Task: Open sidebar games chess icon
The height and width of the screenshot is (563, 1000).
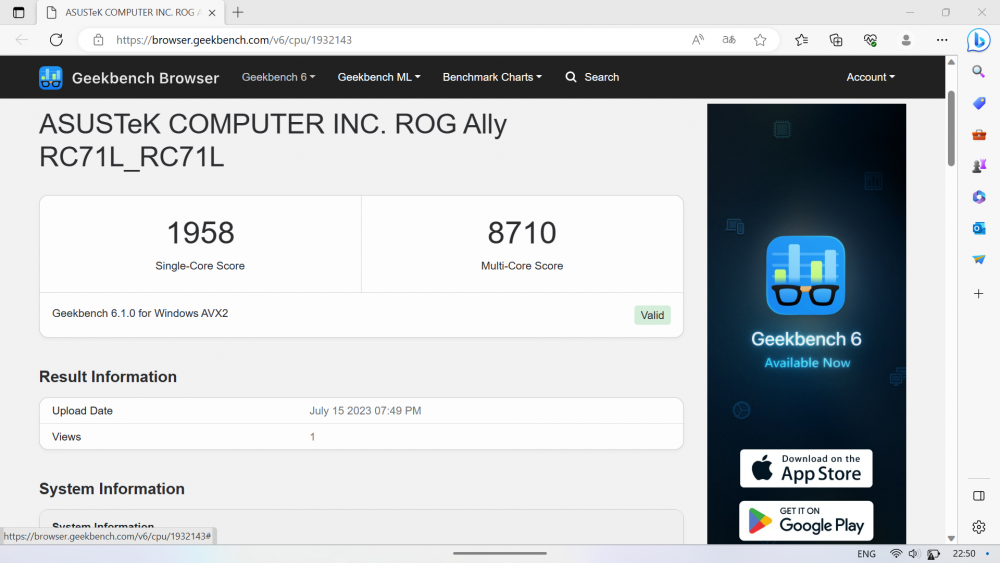Action: click(978, 166)
